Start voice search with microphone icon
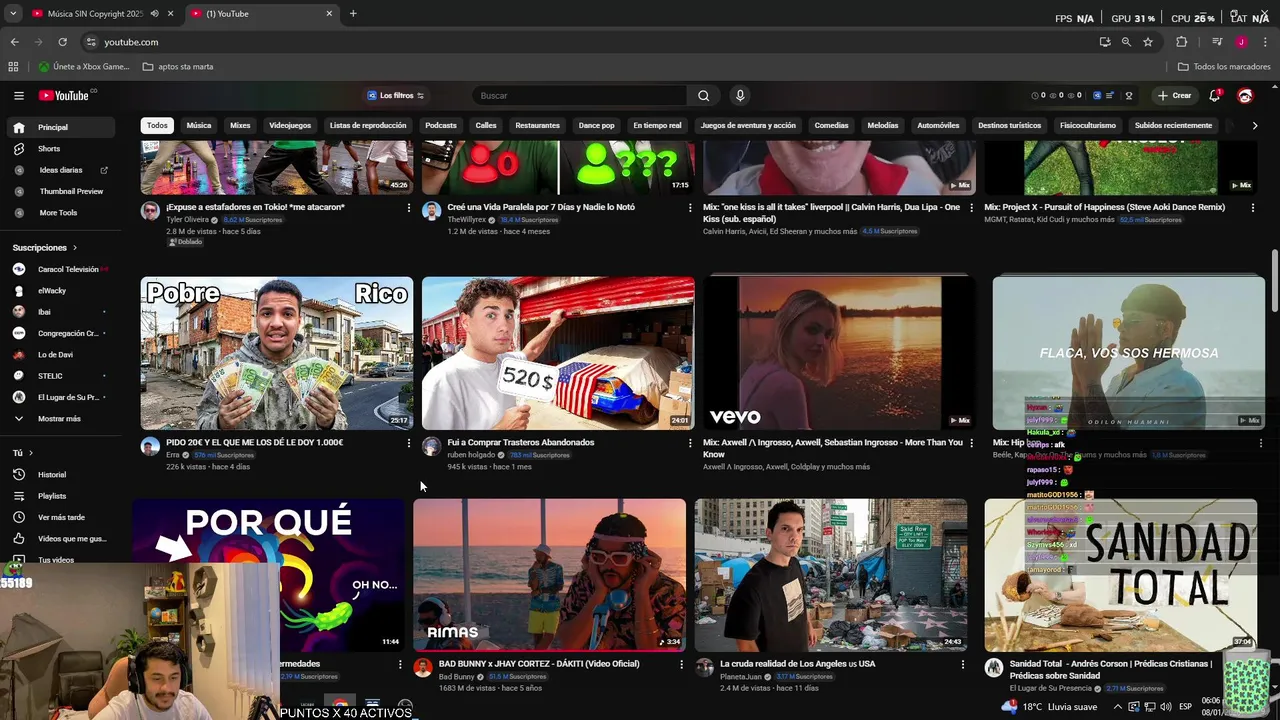The image size is (1280, 720). coord(740,96)
